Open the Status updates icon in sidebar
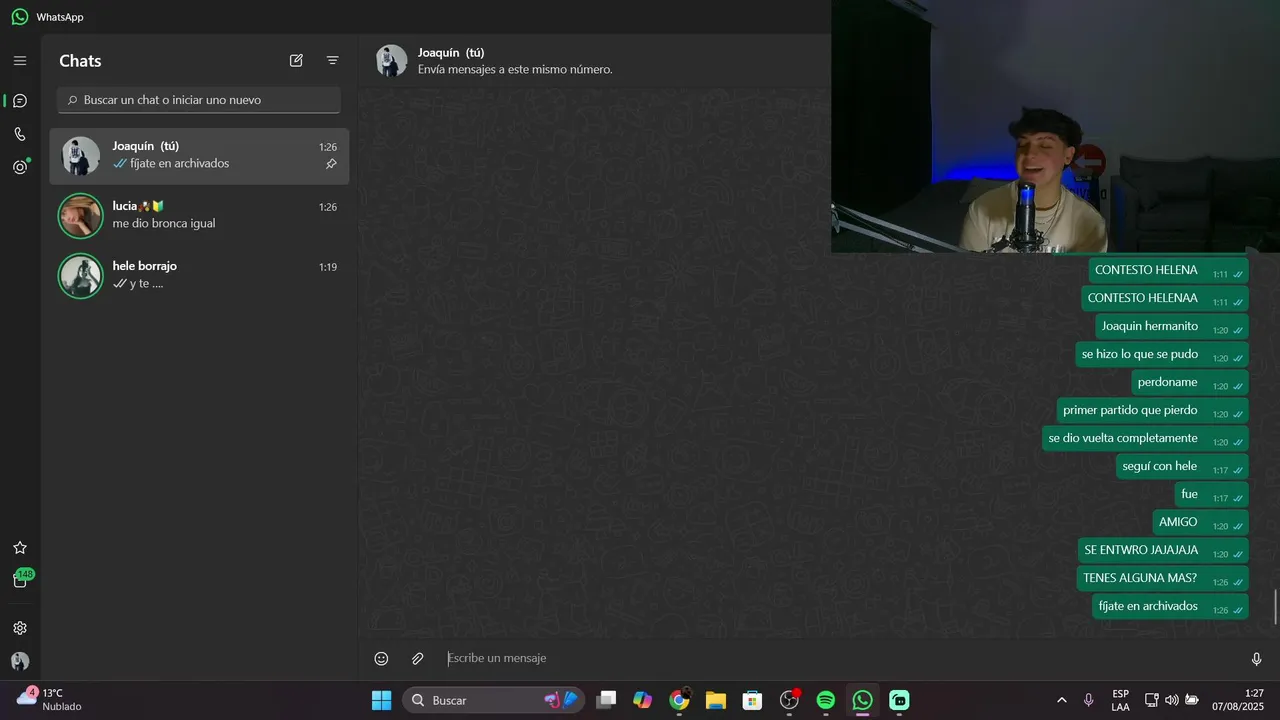The image size is (1280, 720). tap(20, 167)
